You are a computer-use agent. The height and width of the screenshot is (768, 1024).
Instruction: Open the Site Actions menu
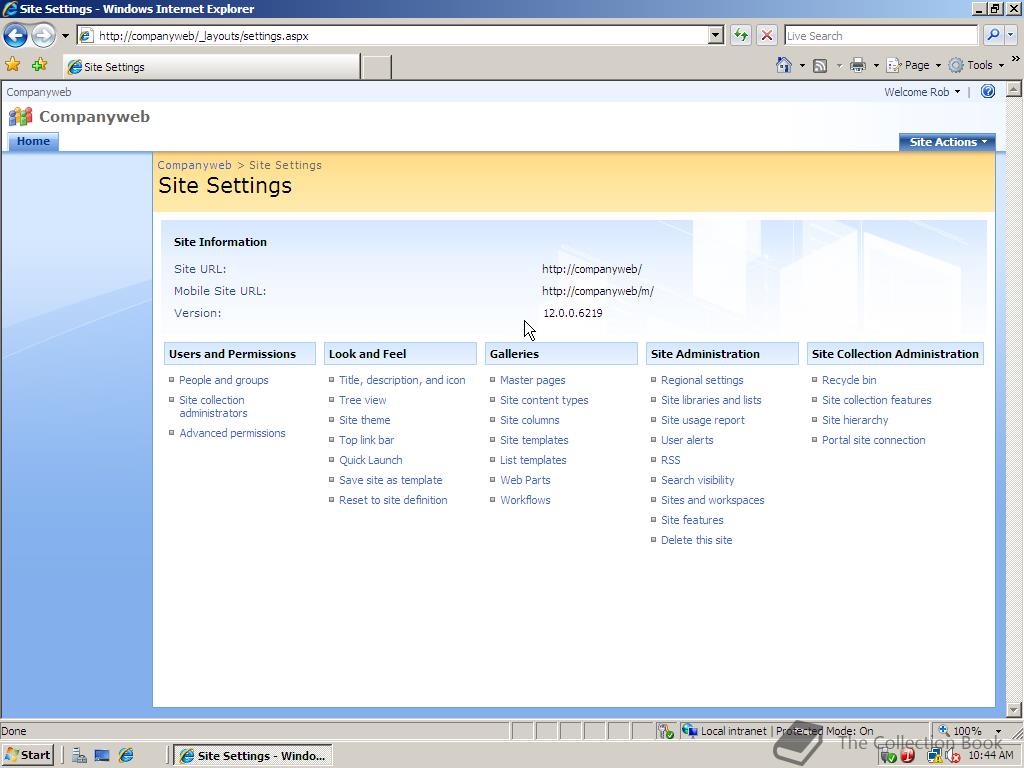[x=947, y=142]
